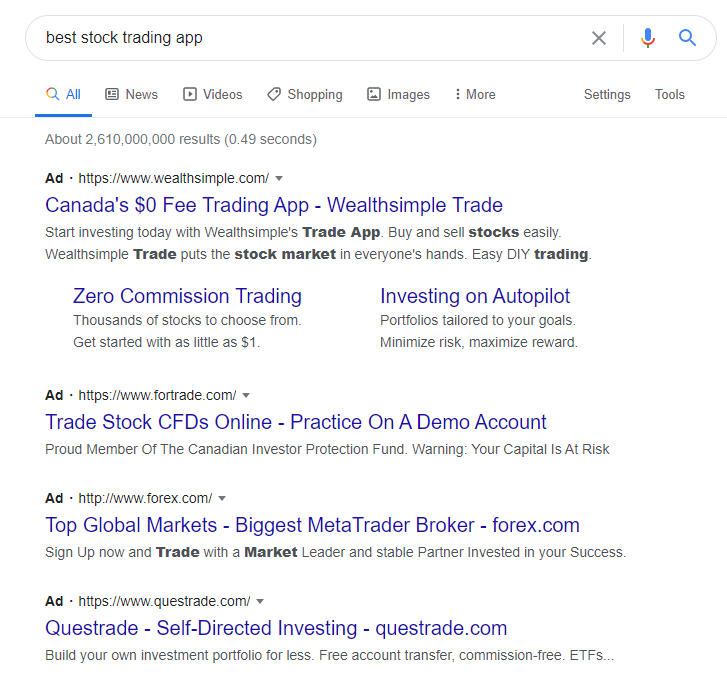
Task: Expand the wealthsimple.com ad dropdown arrow
Action: click(279, 179)
